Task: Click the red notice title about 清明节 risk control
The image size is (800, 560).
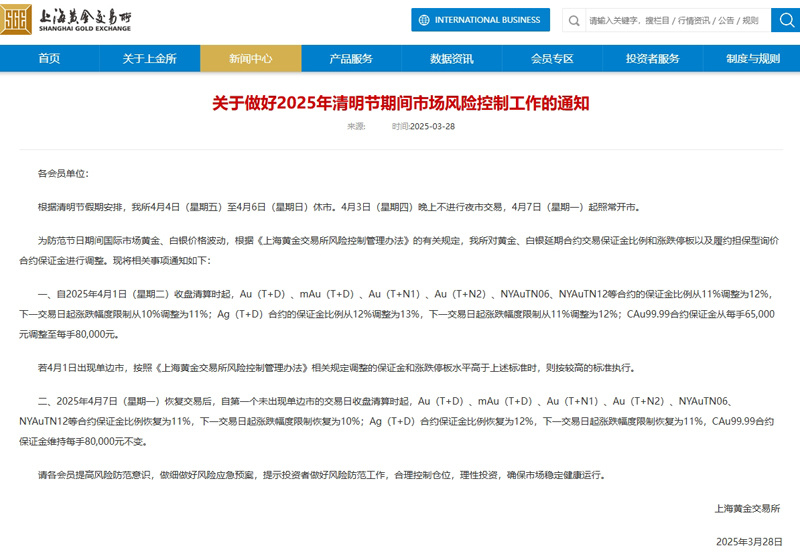Action: tap(401, 104)
